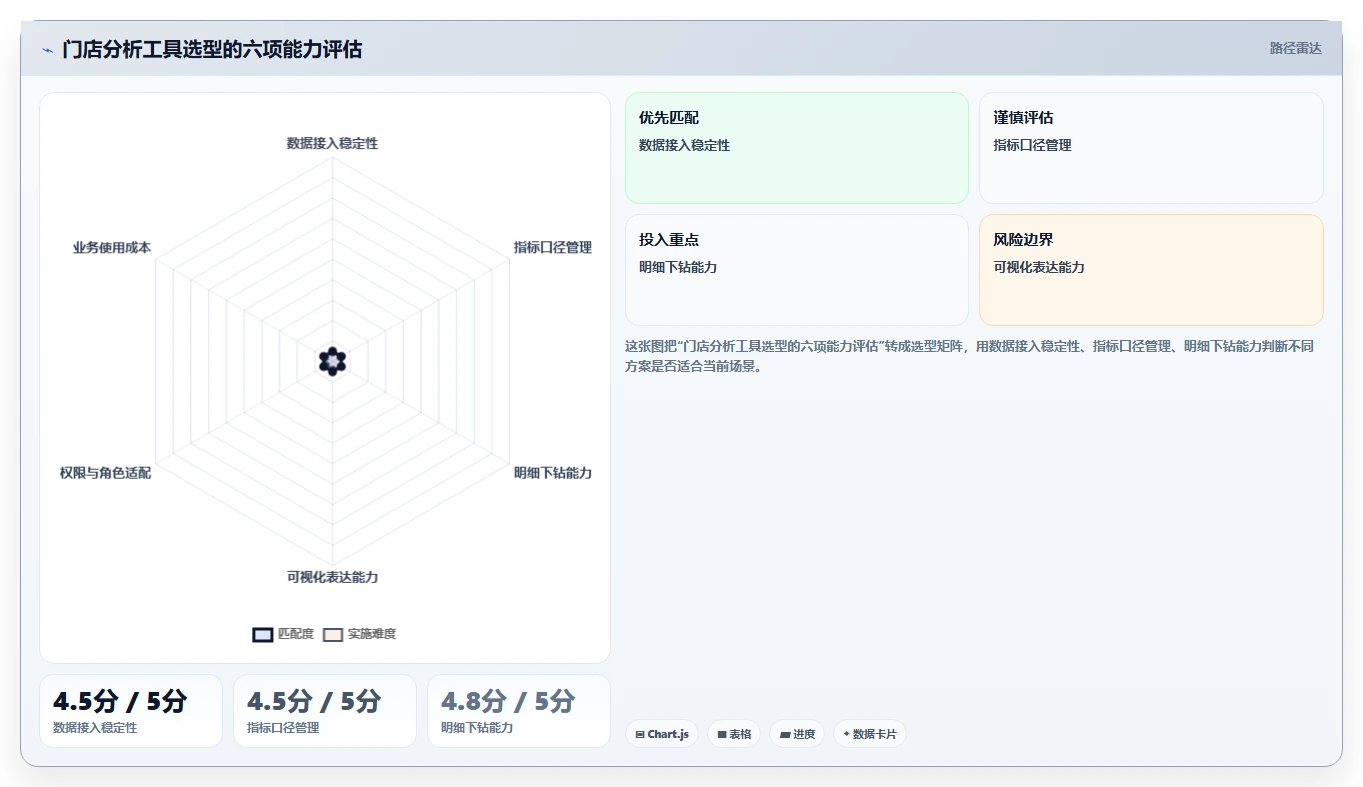Click the 路径雷达 label in the header
This screenshot has width=1363, height=787.
point(1295,48)
